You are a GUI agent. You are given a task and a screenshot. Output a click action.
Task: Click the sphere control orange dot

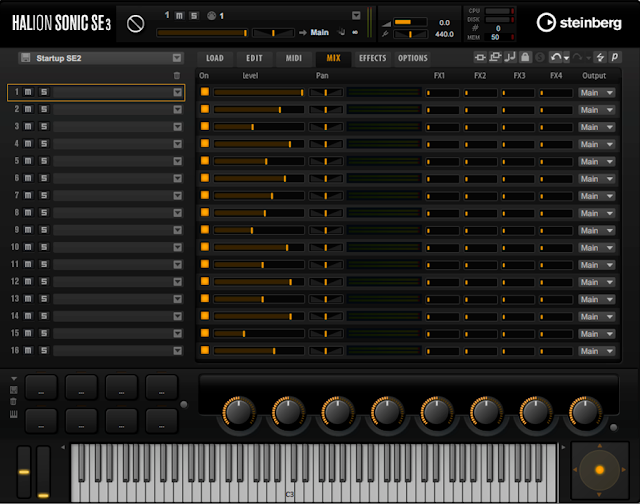(x=600, y=470)
